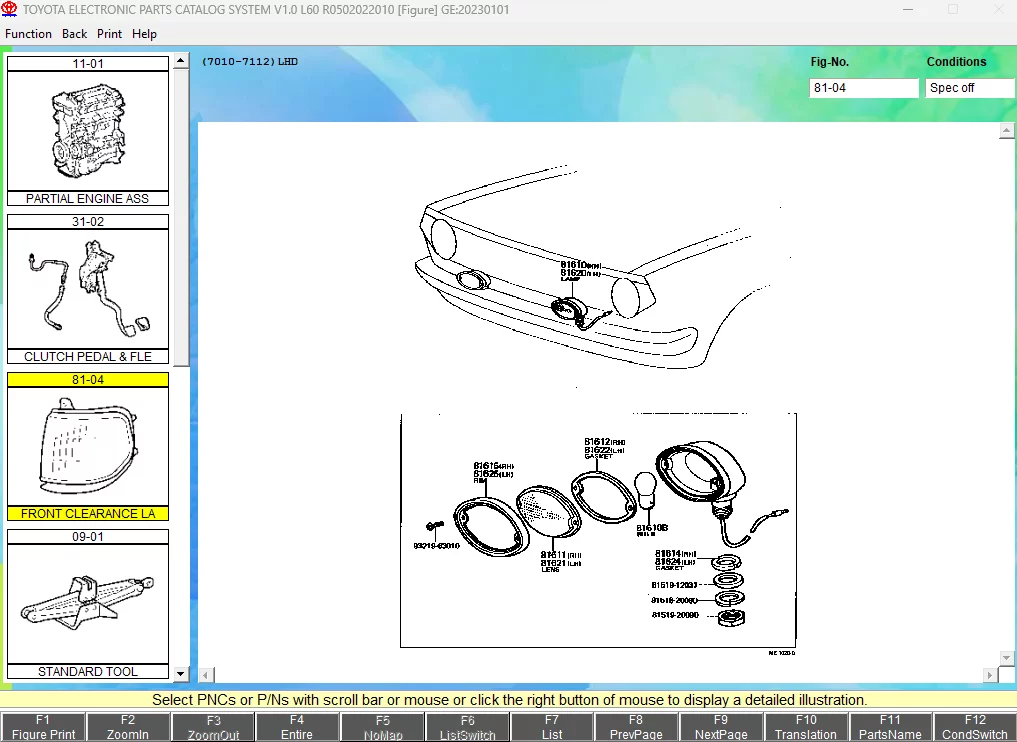
Task: Click the diagram's scroll right arrow
Action: pos(991,676)
